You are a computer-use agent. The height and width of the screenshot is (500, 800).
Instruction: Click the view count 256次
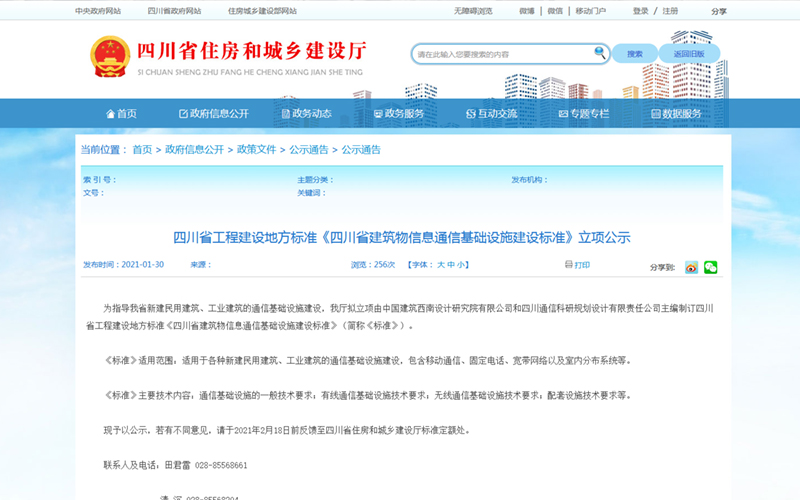click(385, 264)
